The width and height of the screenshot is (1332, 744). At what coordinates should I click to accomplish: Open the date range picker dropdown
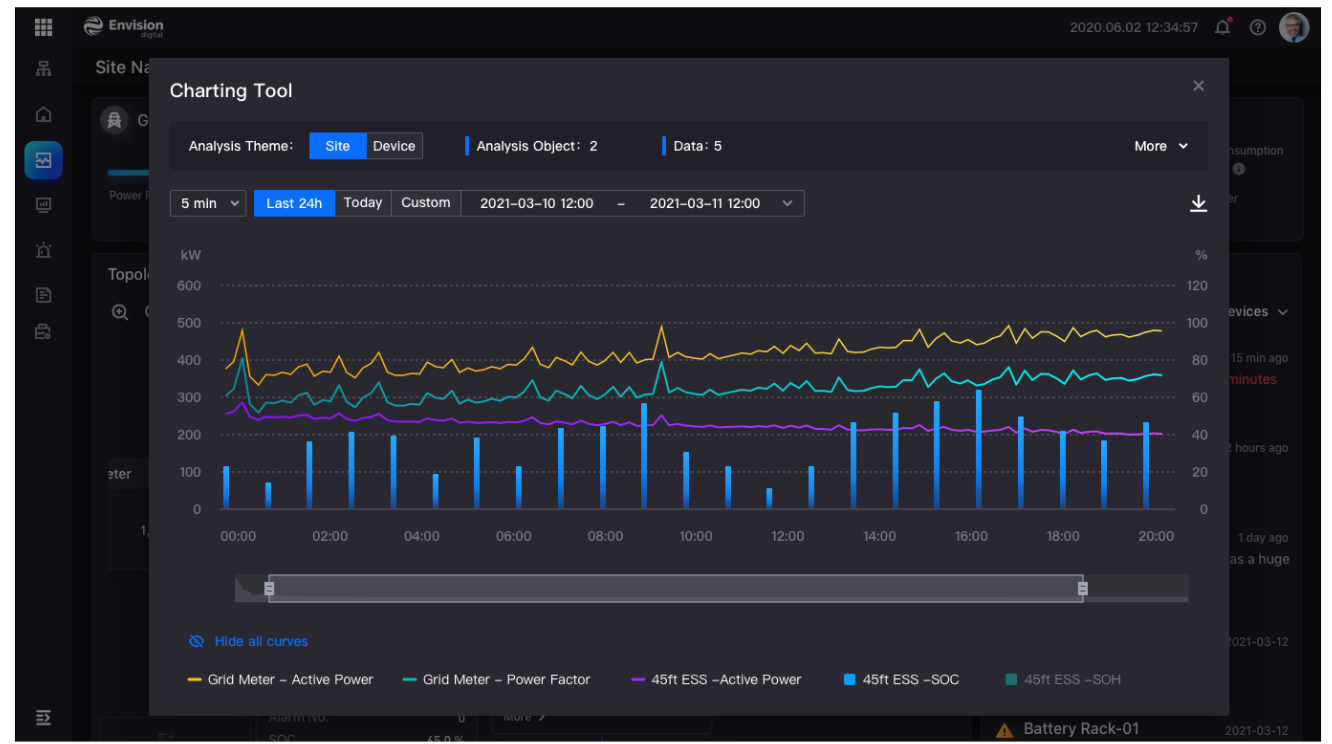point(787,203)
